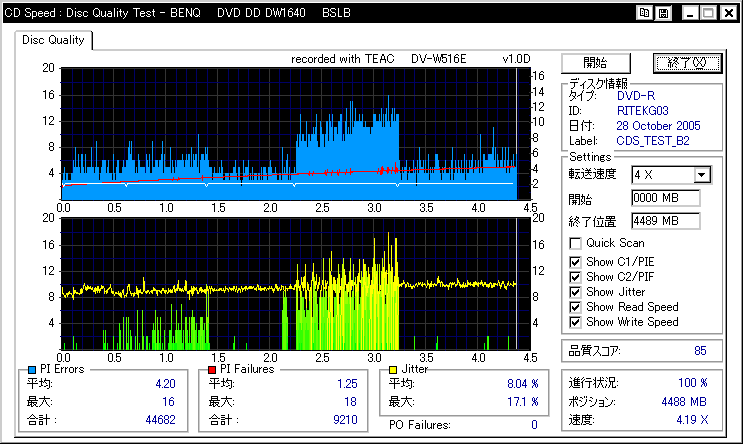Click the 0000 MB start position field
Image resolution: width=743 pixels, height=444 pixels.
coord(665,198)
